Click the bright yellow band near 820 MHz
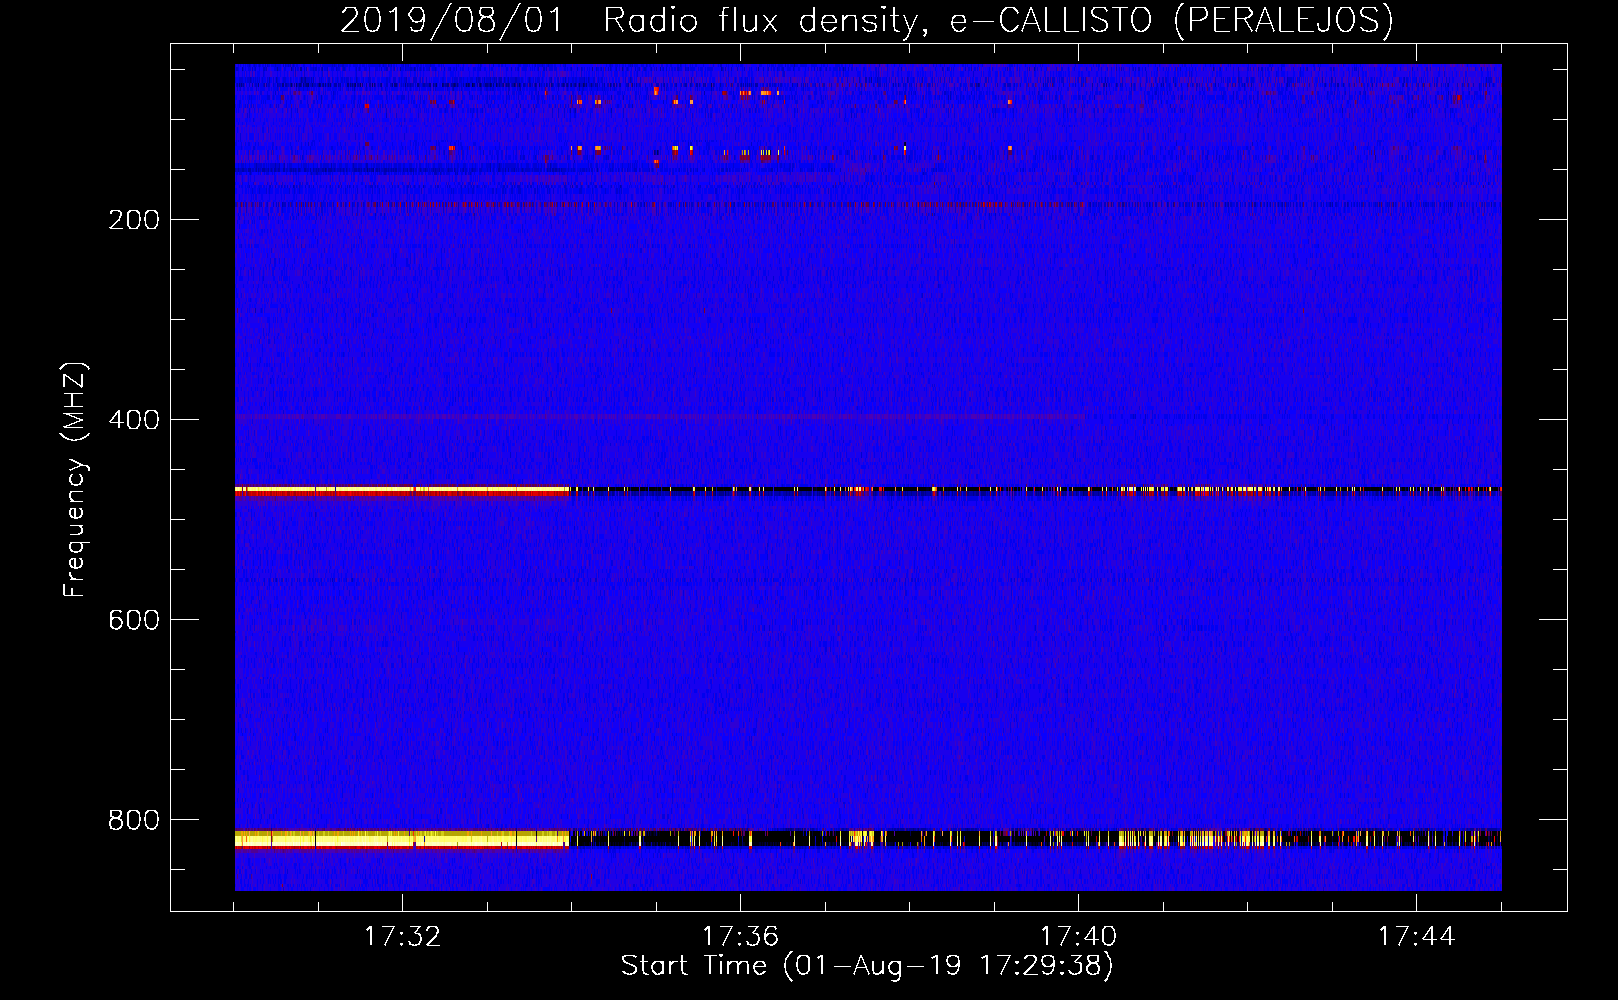Viewport: 1618px width, 1000px height. pyautogui.click(x=402, y=839)
